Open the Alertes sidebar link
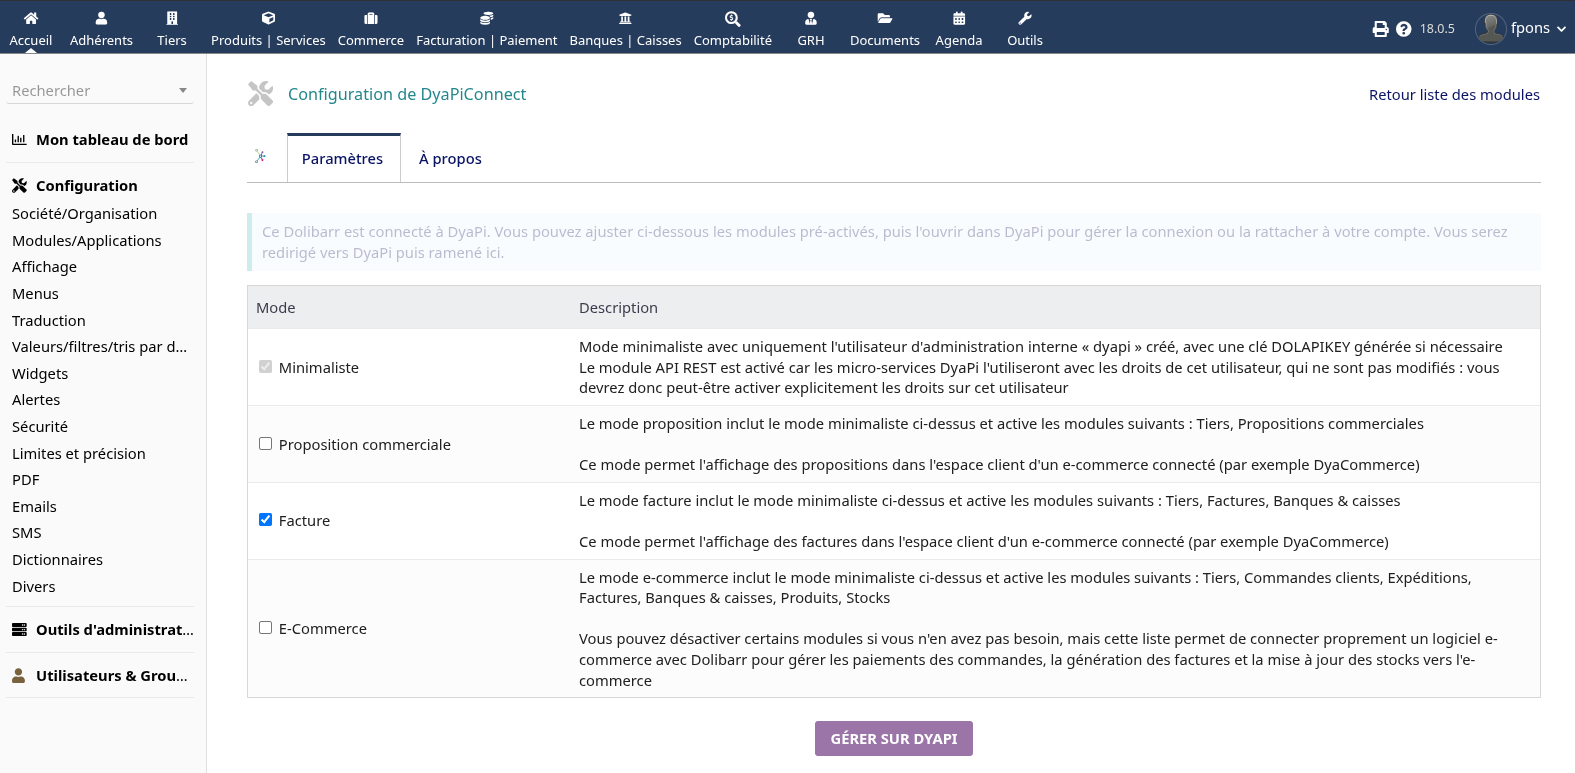The image size is (1575, 773). tap(37, 400)
